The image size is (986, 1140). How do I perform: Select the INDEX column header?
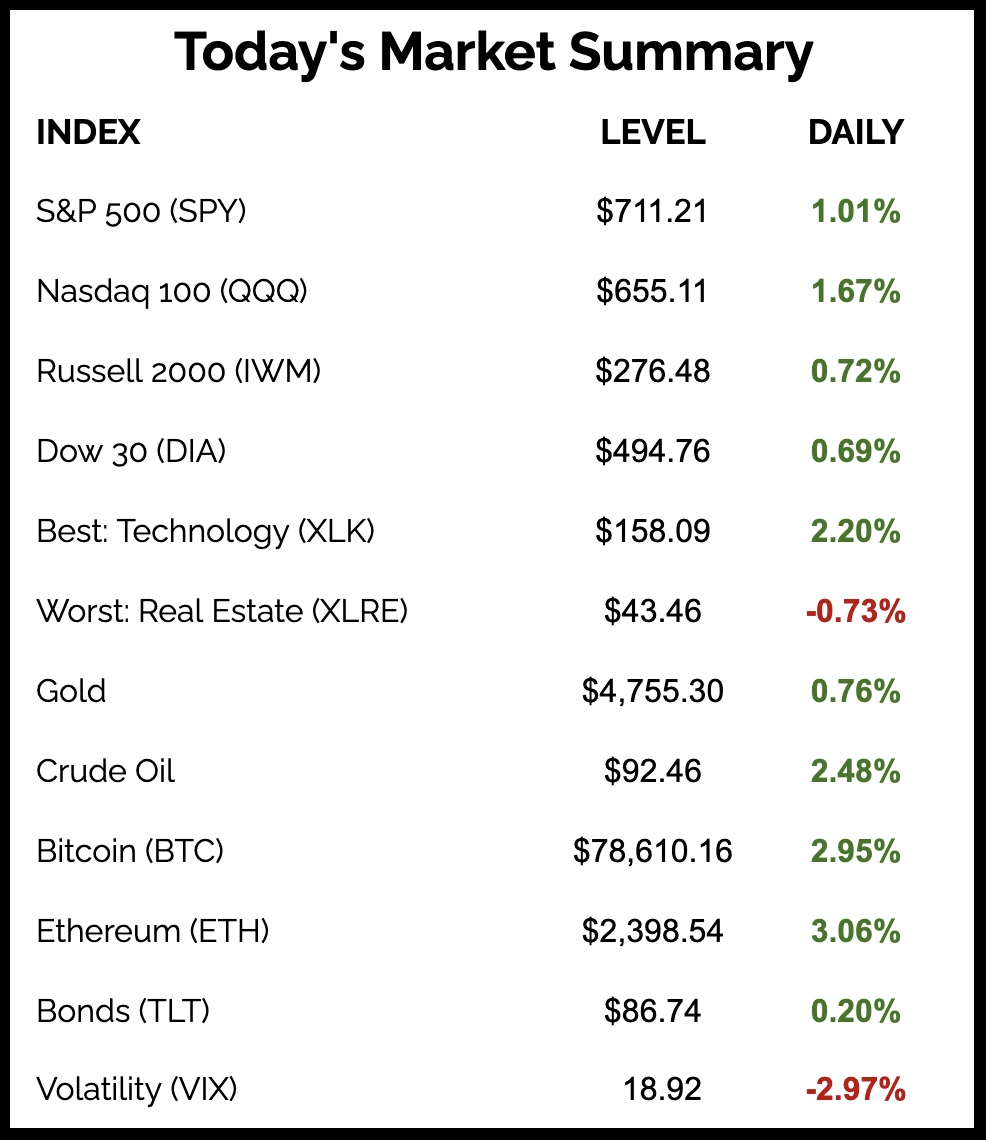tap(88, 132)
